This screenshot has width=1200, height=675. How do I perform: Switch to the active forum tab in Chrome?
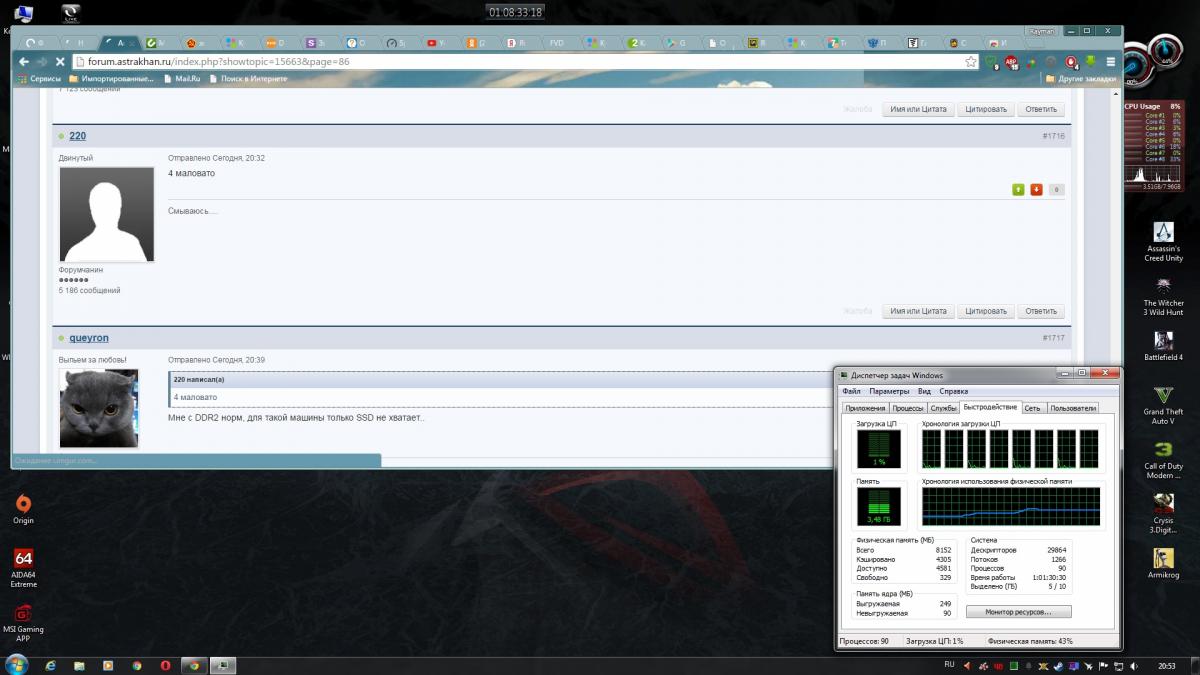(x=121, y=43)
